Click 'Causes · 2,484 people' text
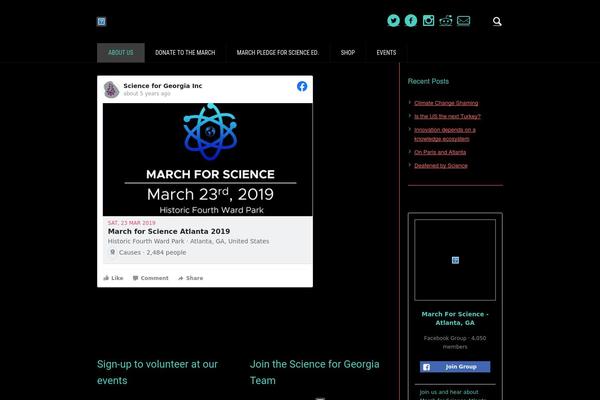Screen dimensions: 600x400 tap(152, 253)
